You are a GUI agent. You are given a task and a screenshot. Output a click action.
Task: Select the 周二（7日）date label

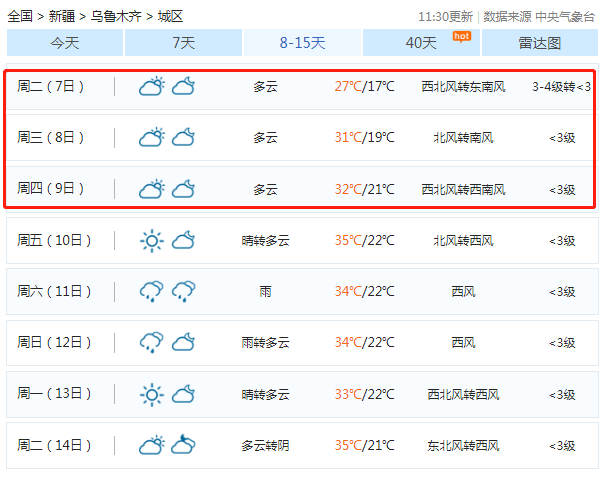coord(50,86)
